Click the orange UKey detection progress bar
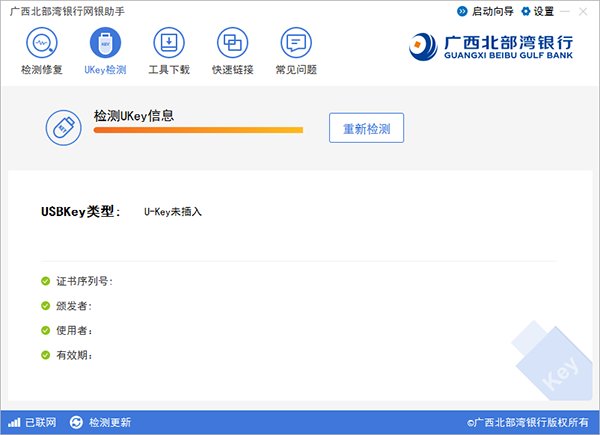This screenshot has height=435, width=600. 198,130
